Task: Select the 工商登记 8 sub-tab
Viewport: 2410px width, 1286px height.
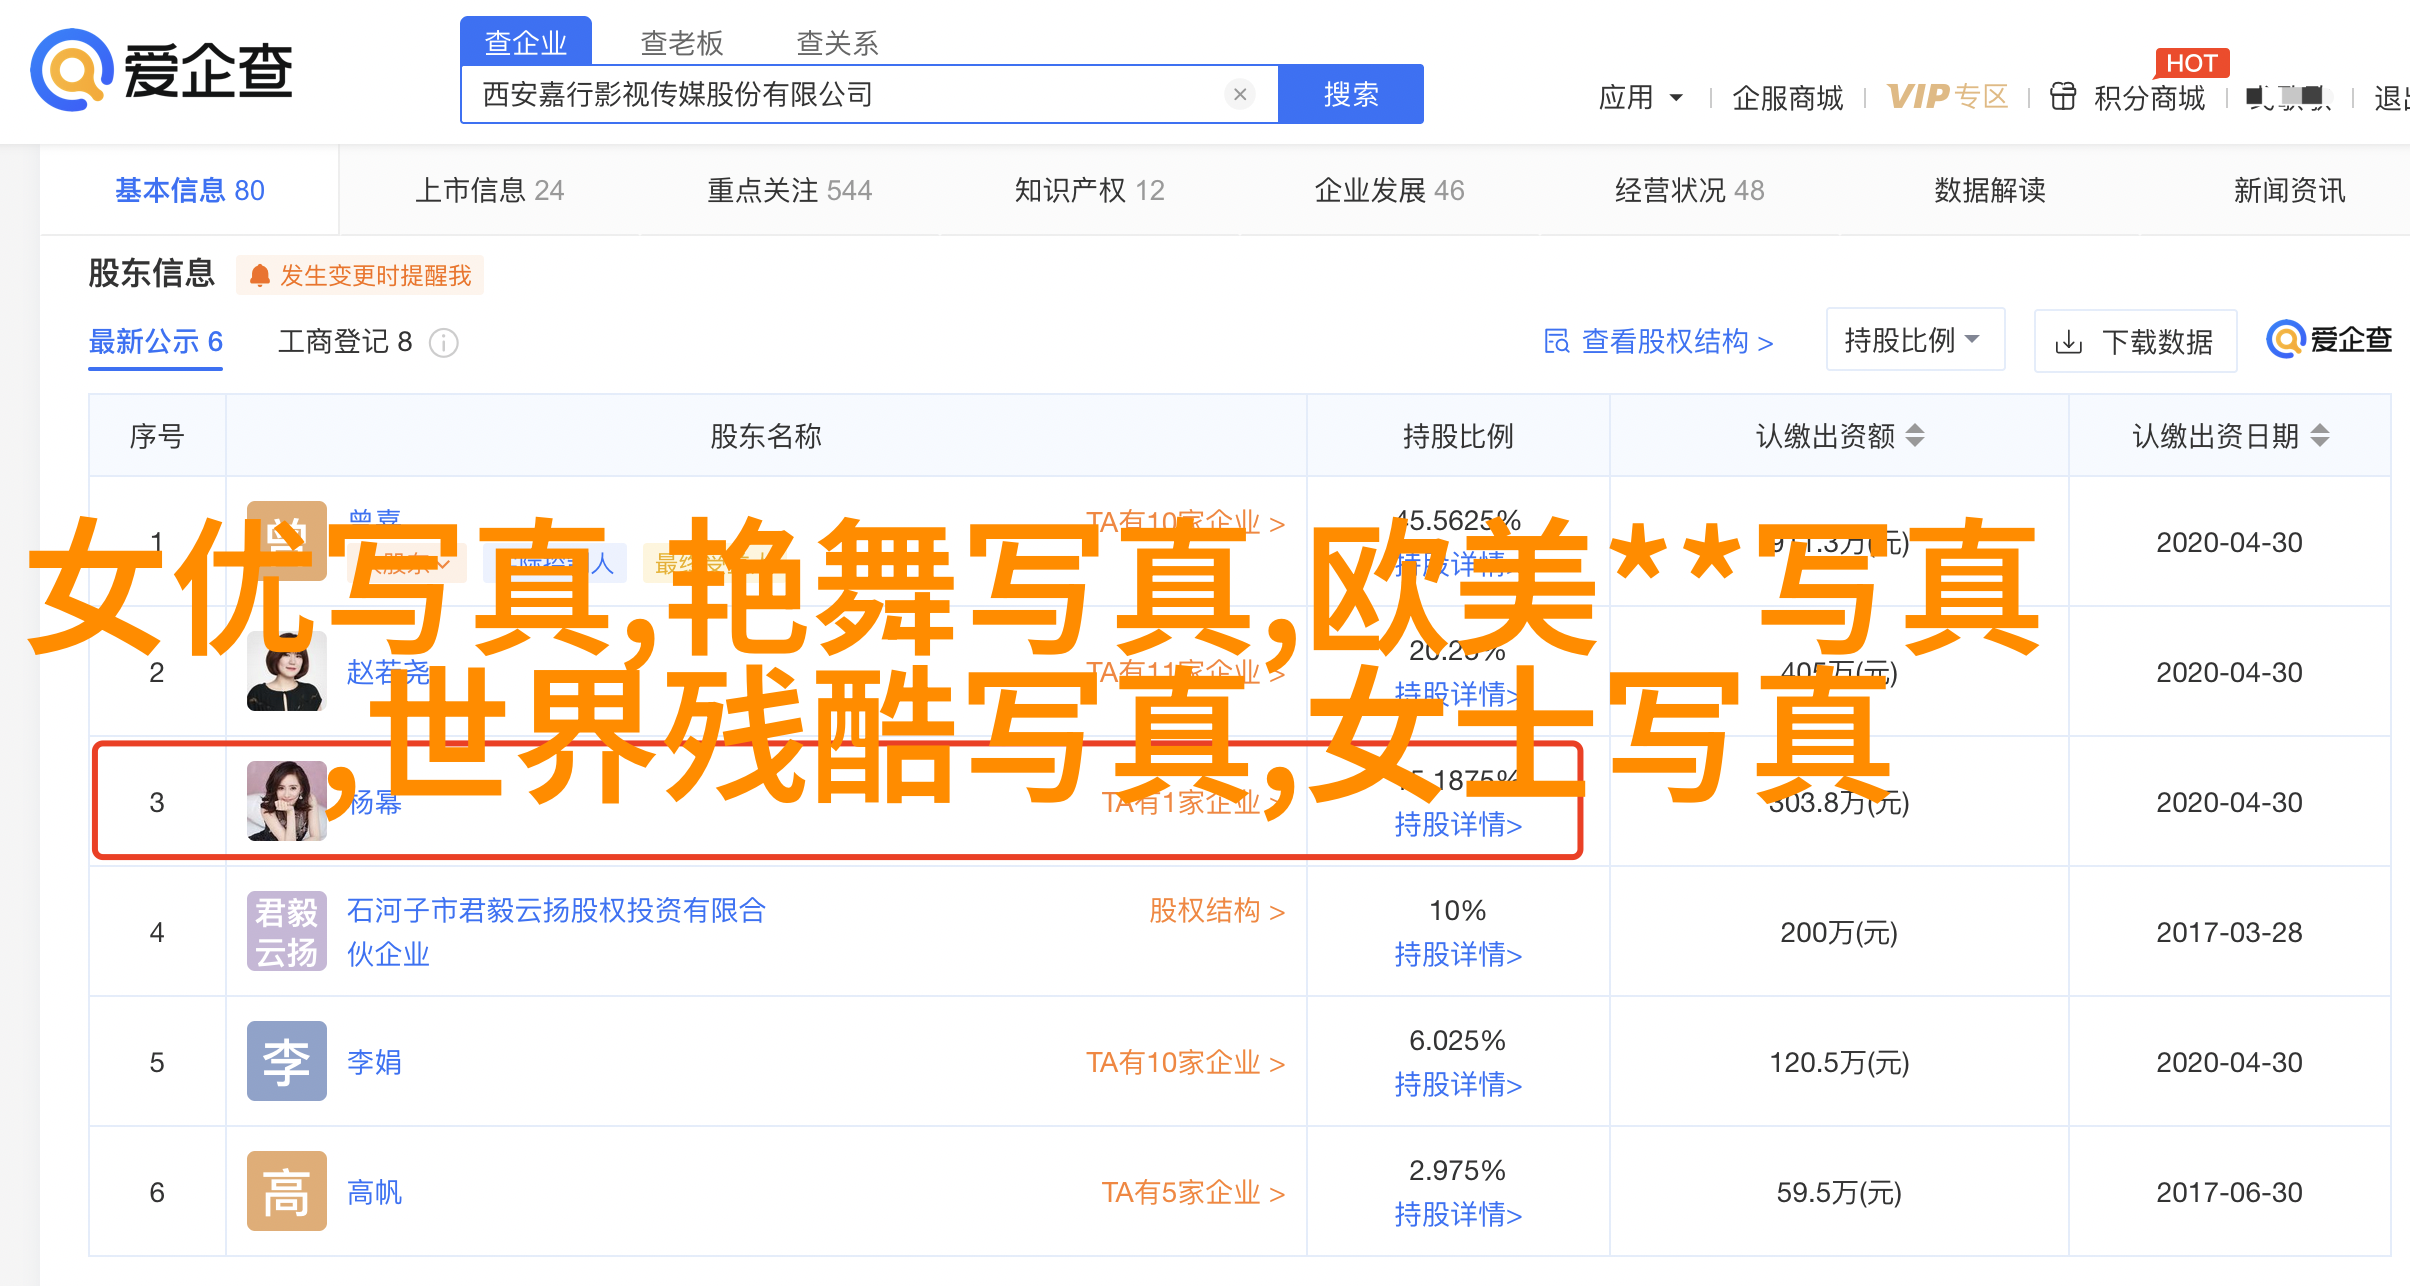Action: 345,342
